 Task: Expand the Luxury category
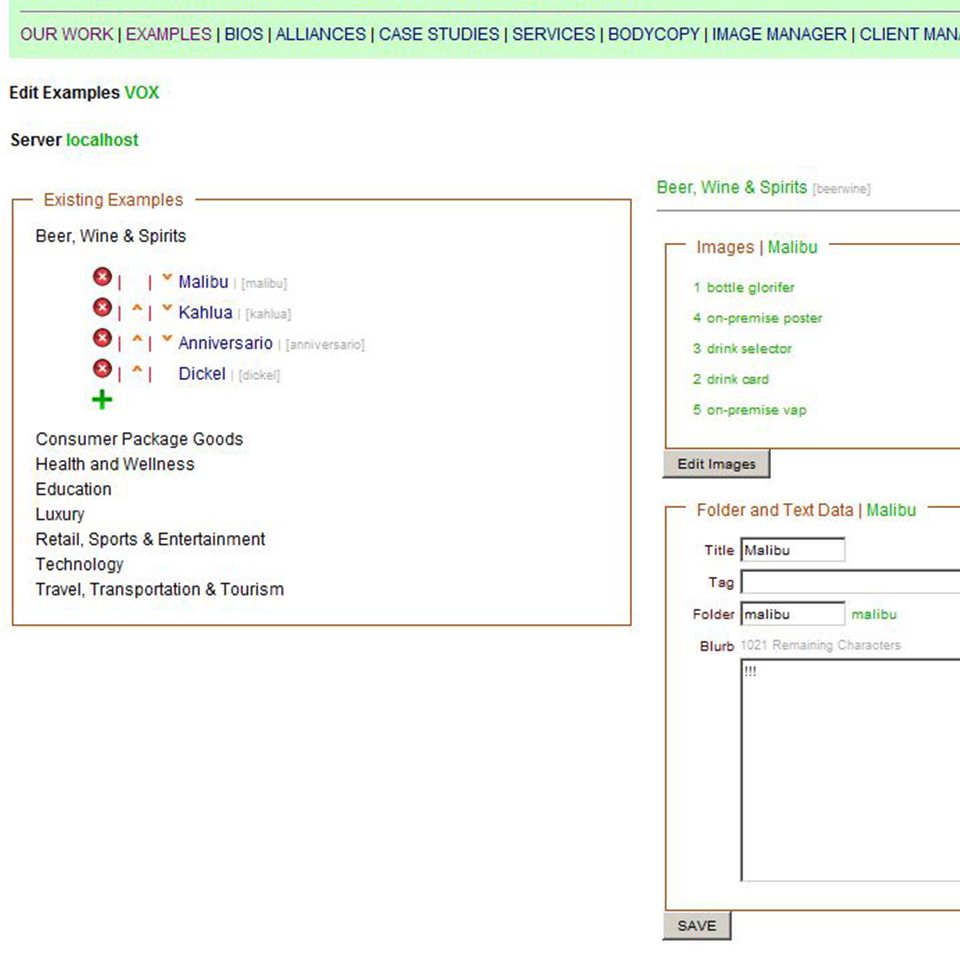point(60,514)
